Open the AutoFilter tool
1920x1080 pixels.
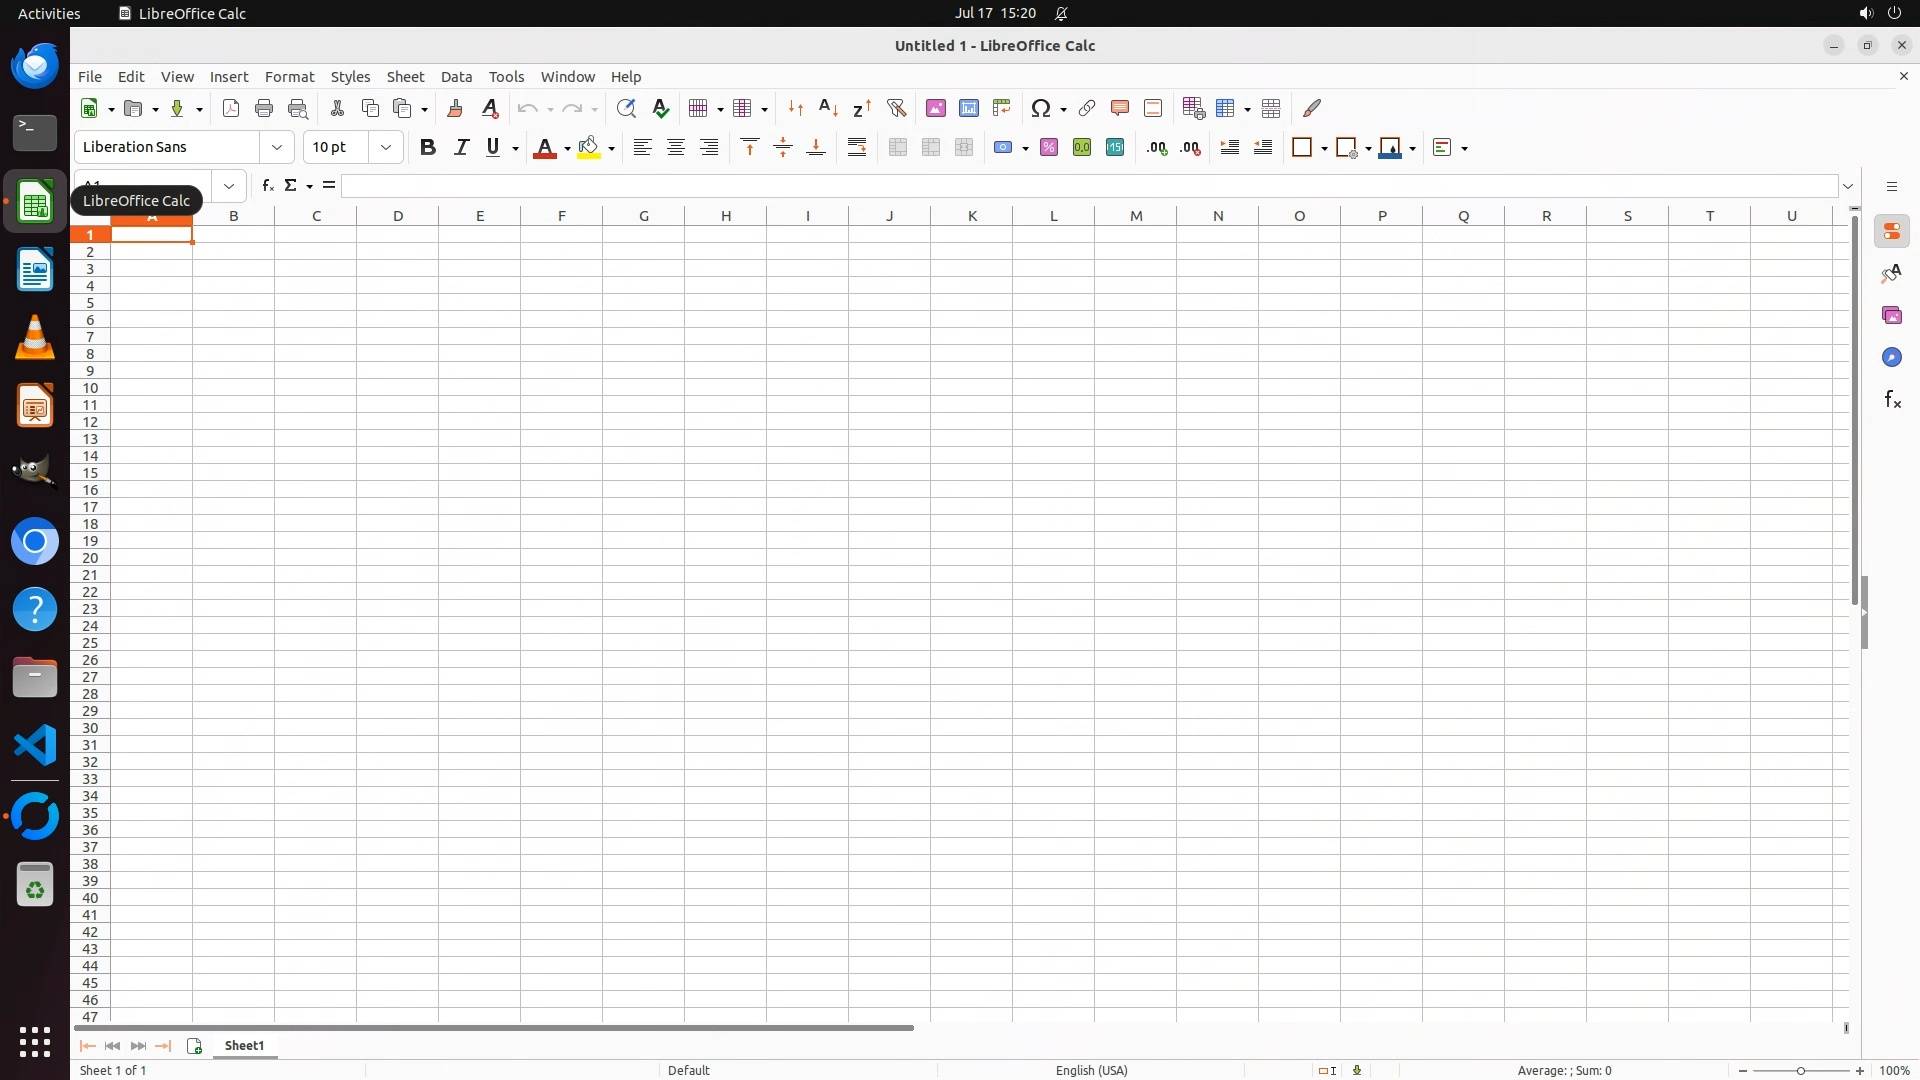(x=896, y=108)
